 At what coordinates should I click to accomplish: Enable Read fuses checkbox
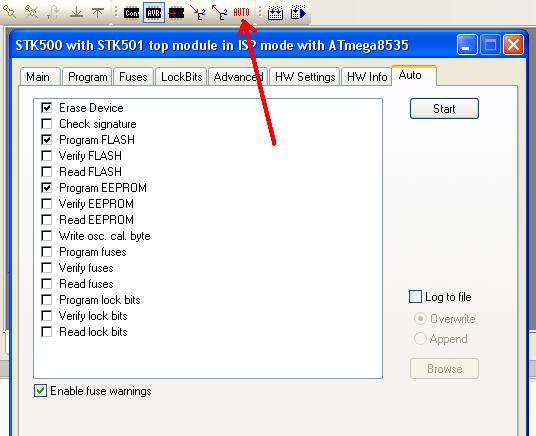coord(46,284)
